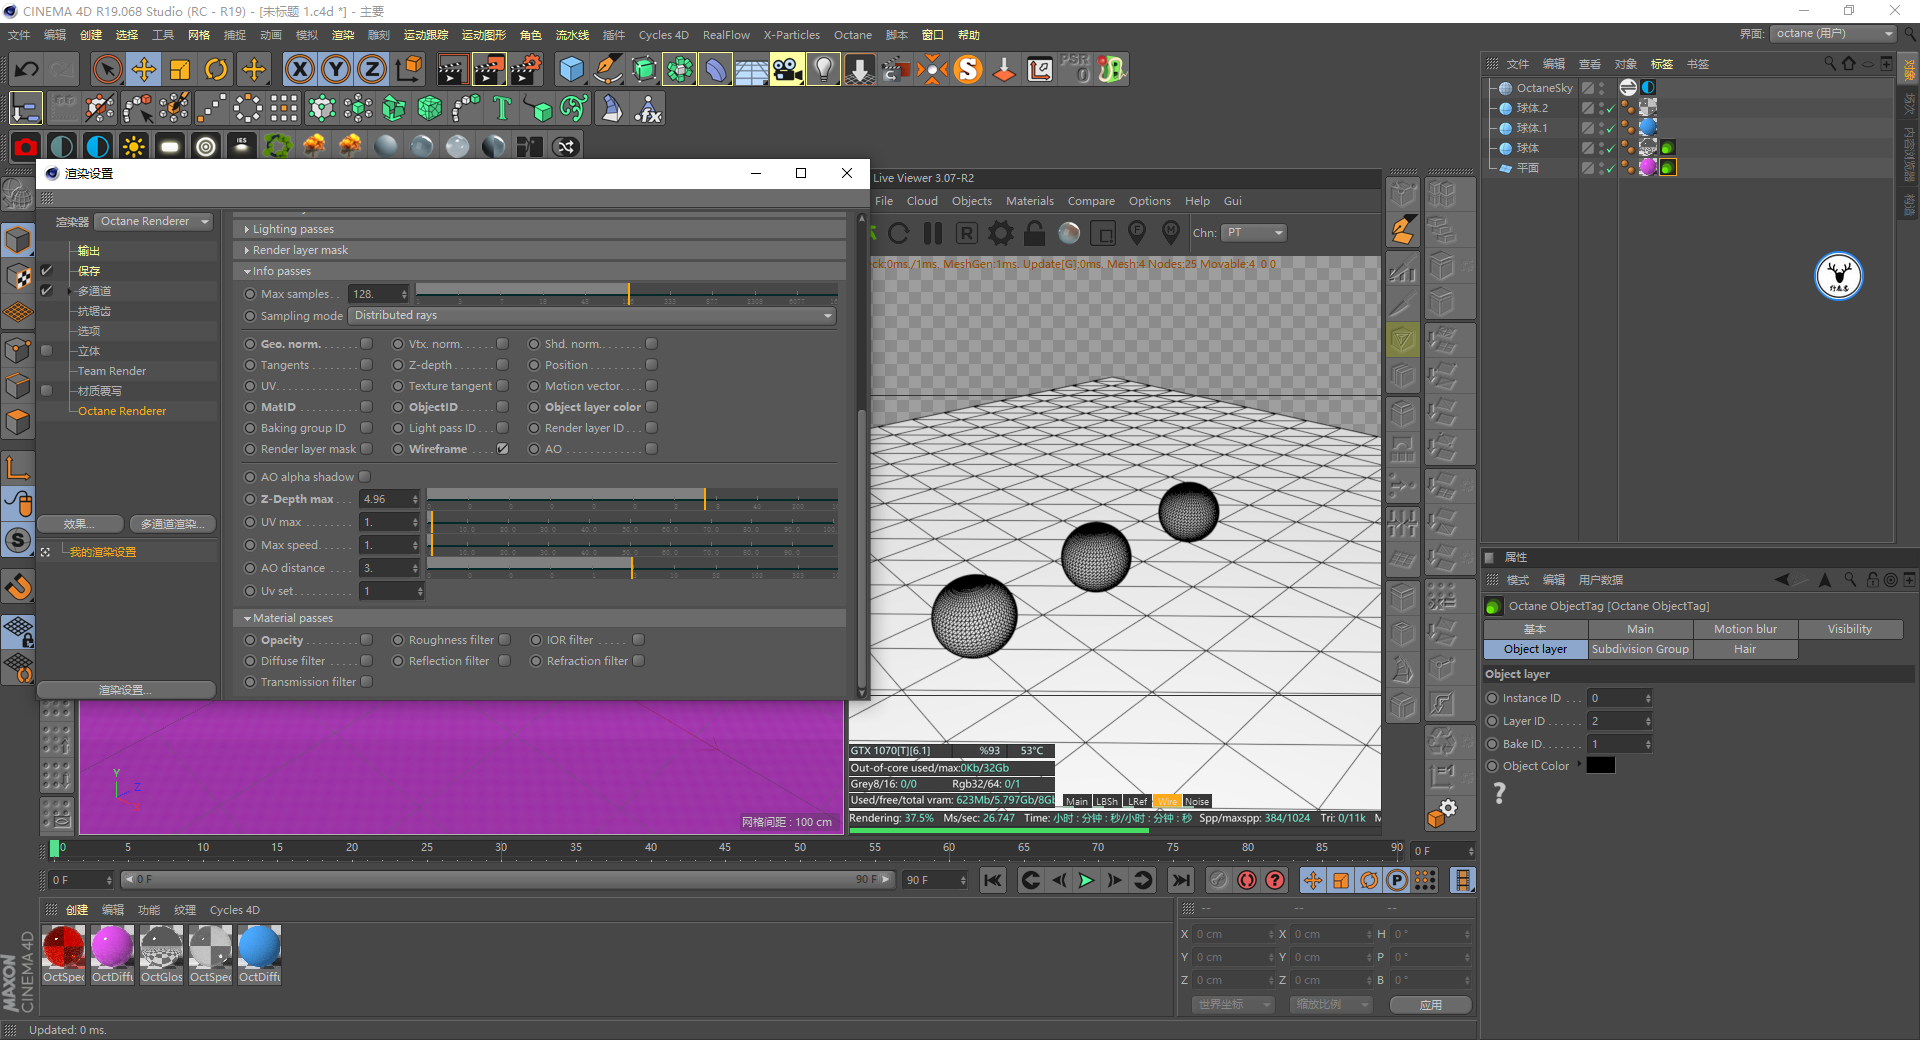Toggle Z axis lock icon

tap(372, 70)
